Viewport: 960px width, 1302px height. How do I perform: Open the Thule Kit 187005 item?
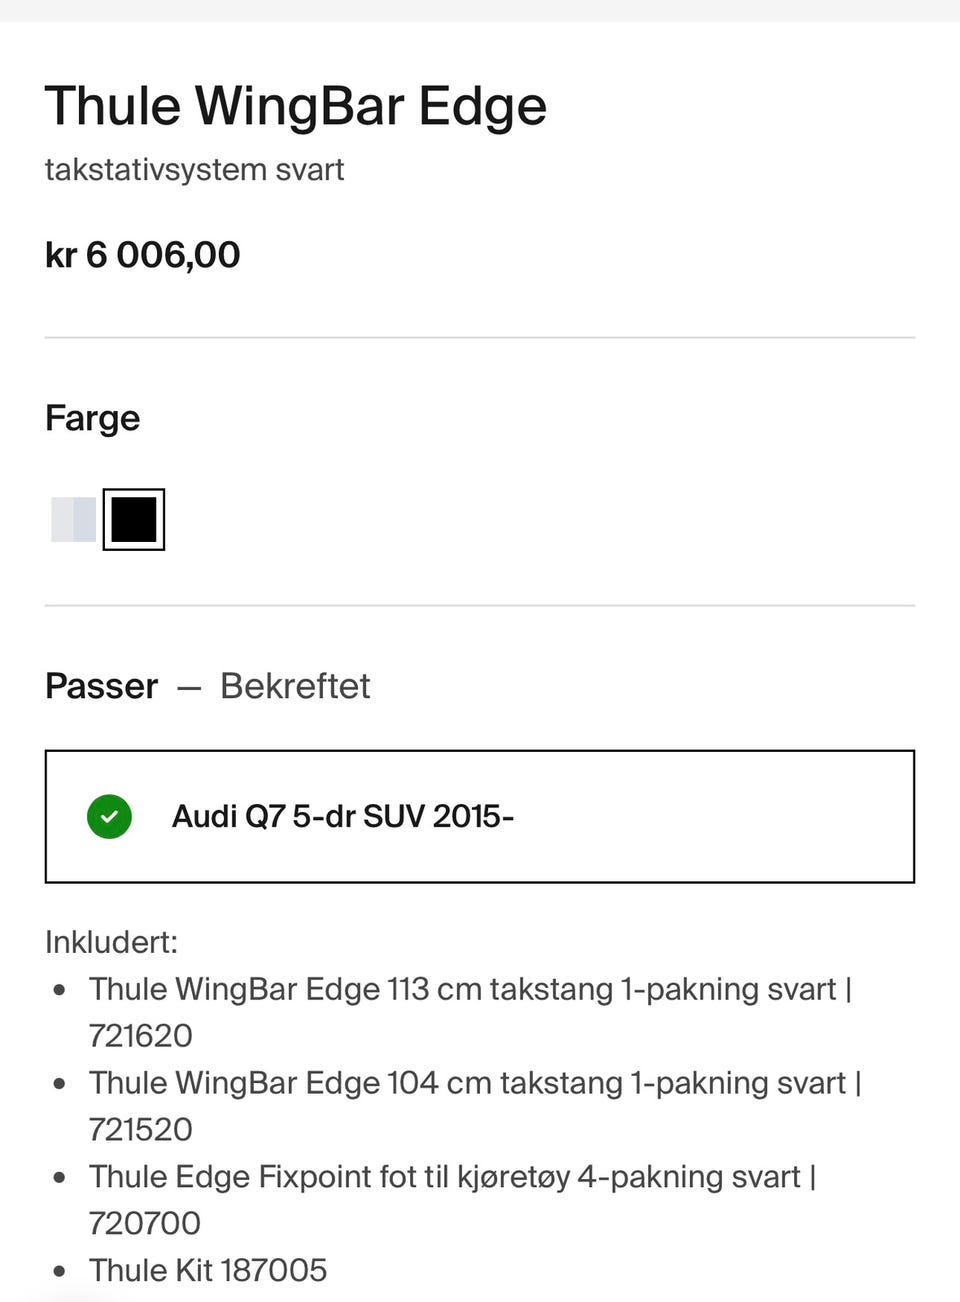tap(208, 1270)
